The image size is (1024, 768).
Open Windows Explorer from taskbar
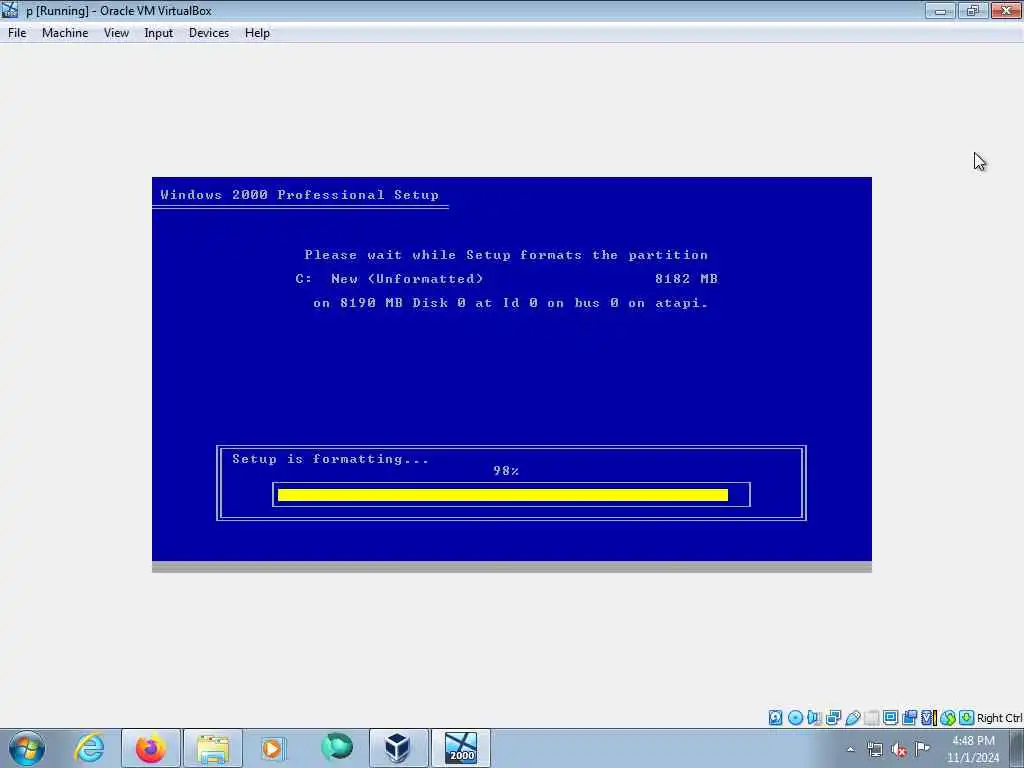click(x=213, y=748)
